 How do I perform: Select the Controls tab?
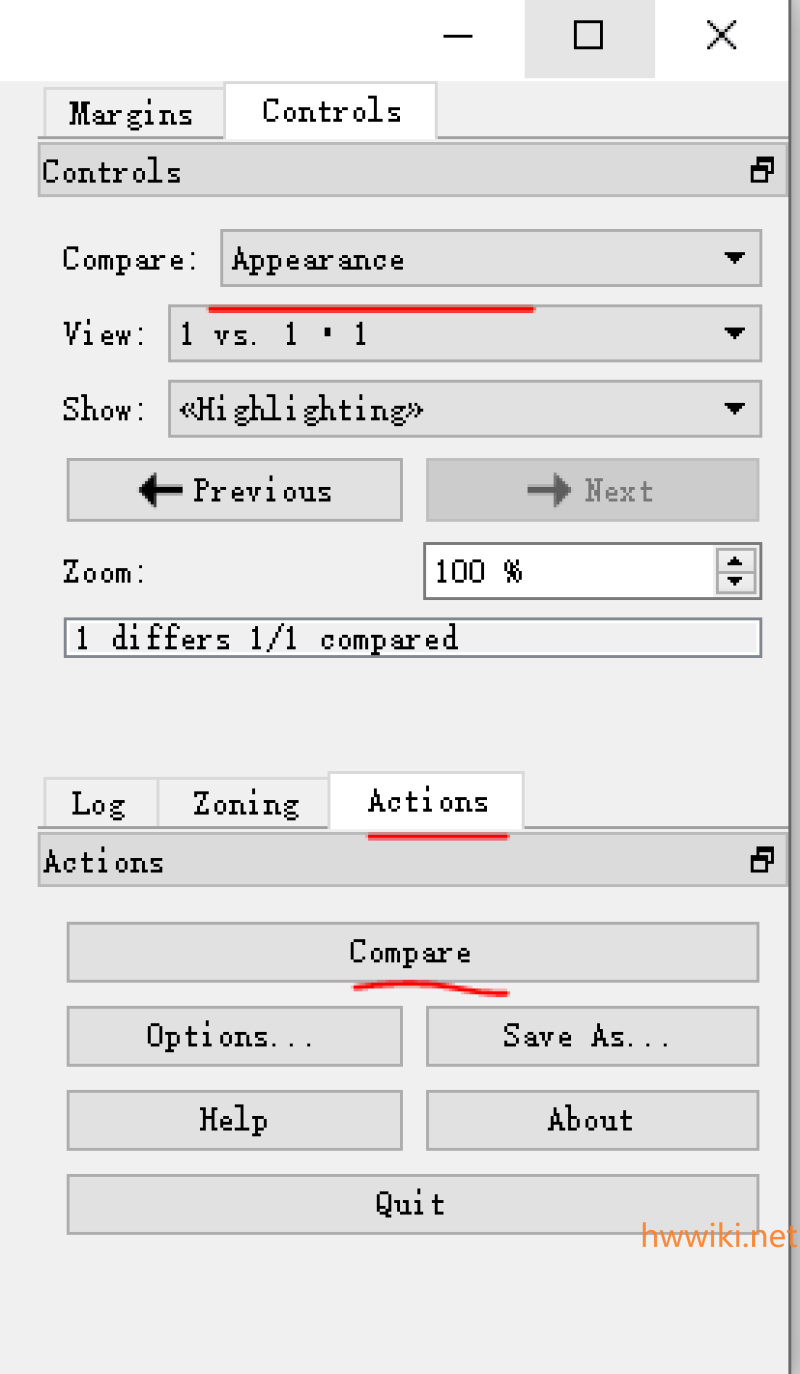331,111
